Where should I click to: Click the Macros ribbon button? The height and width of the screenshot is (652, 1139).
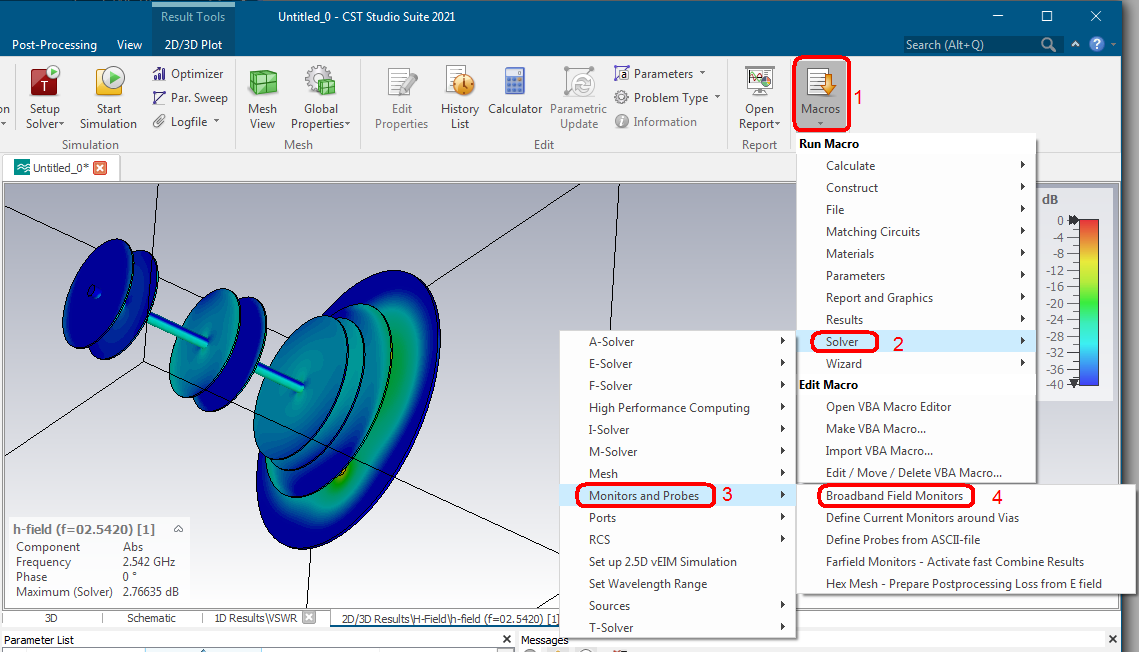[821, 94]
